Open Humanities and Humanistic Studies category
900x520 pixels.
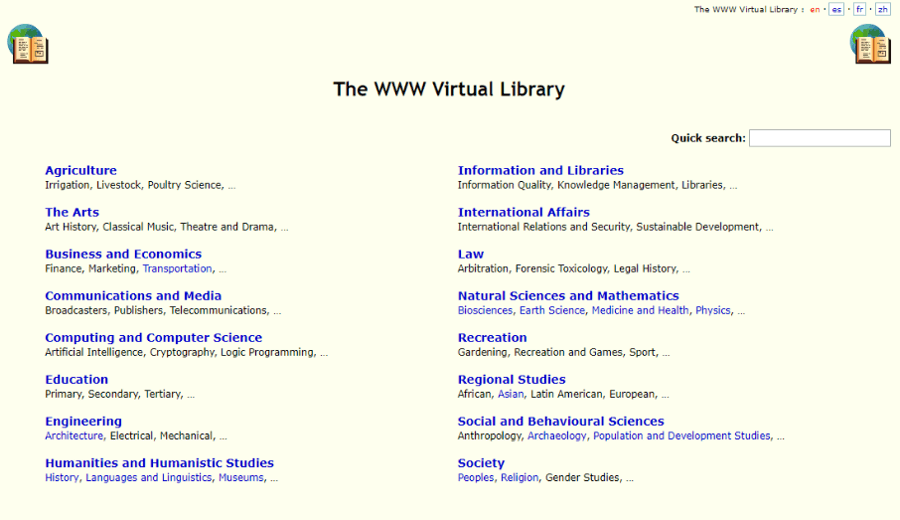160,463
